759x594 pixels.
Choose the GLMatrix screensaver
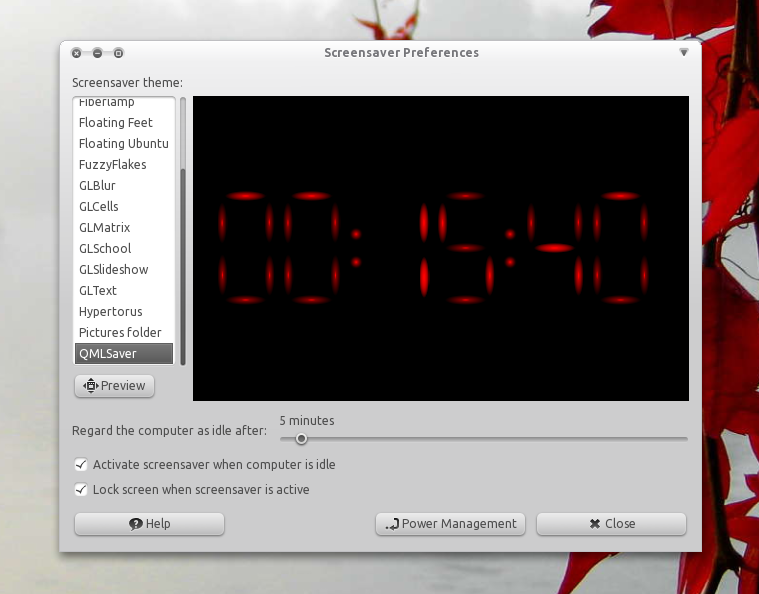(x=124, y=228)
